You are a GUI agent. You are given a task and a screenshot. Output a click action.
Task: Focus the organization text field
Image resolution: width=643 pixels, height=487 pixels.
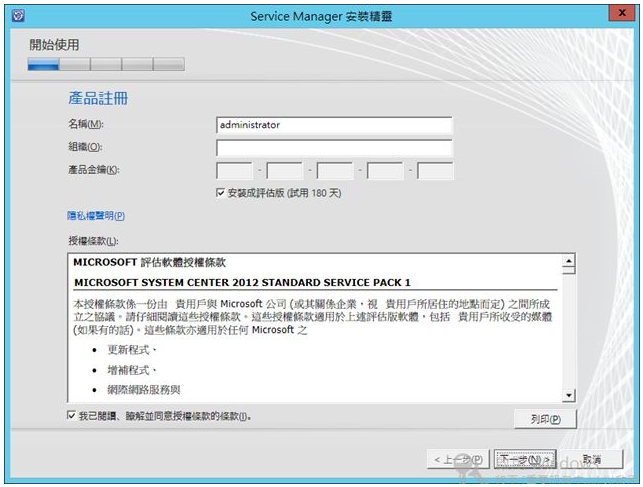coord(334,148)
